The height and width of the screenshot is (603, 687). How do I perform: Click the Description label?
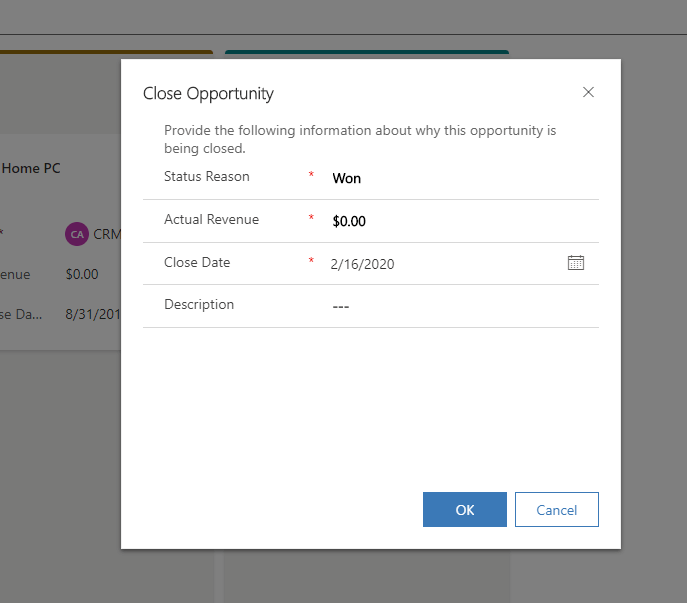pos(199,305)
